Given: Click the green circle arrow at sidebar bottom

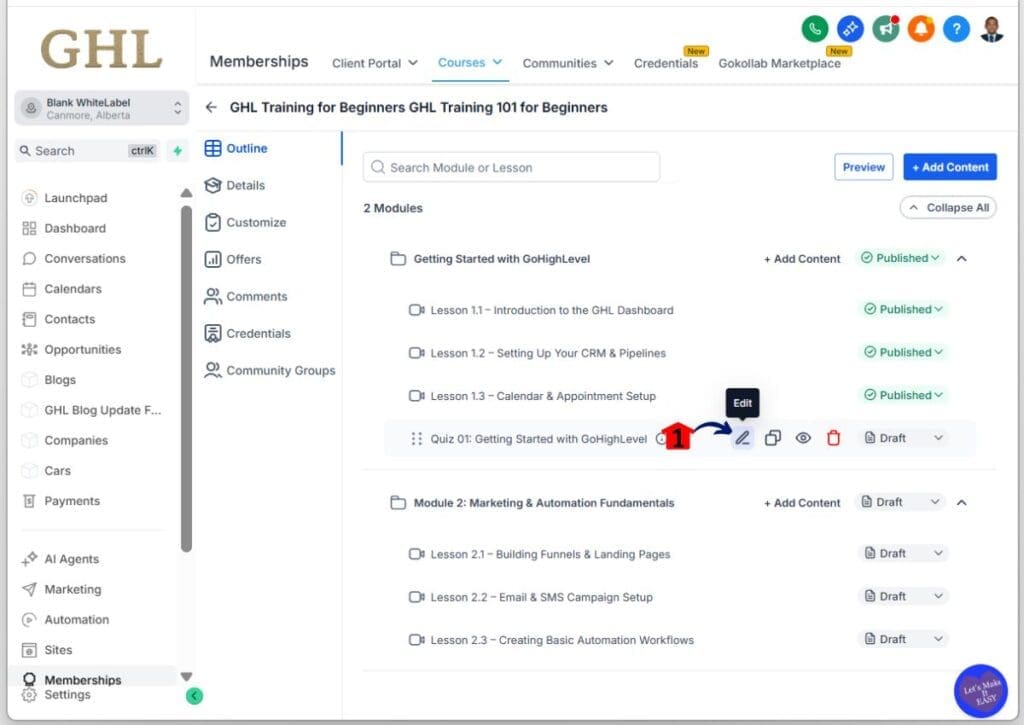Looking at the screenshot, I should click(x=195, y=695).
